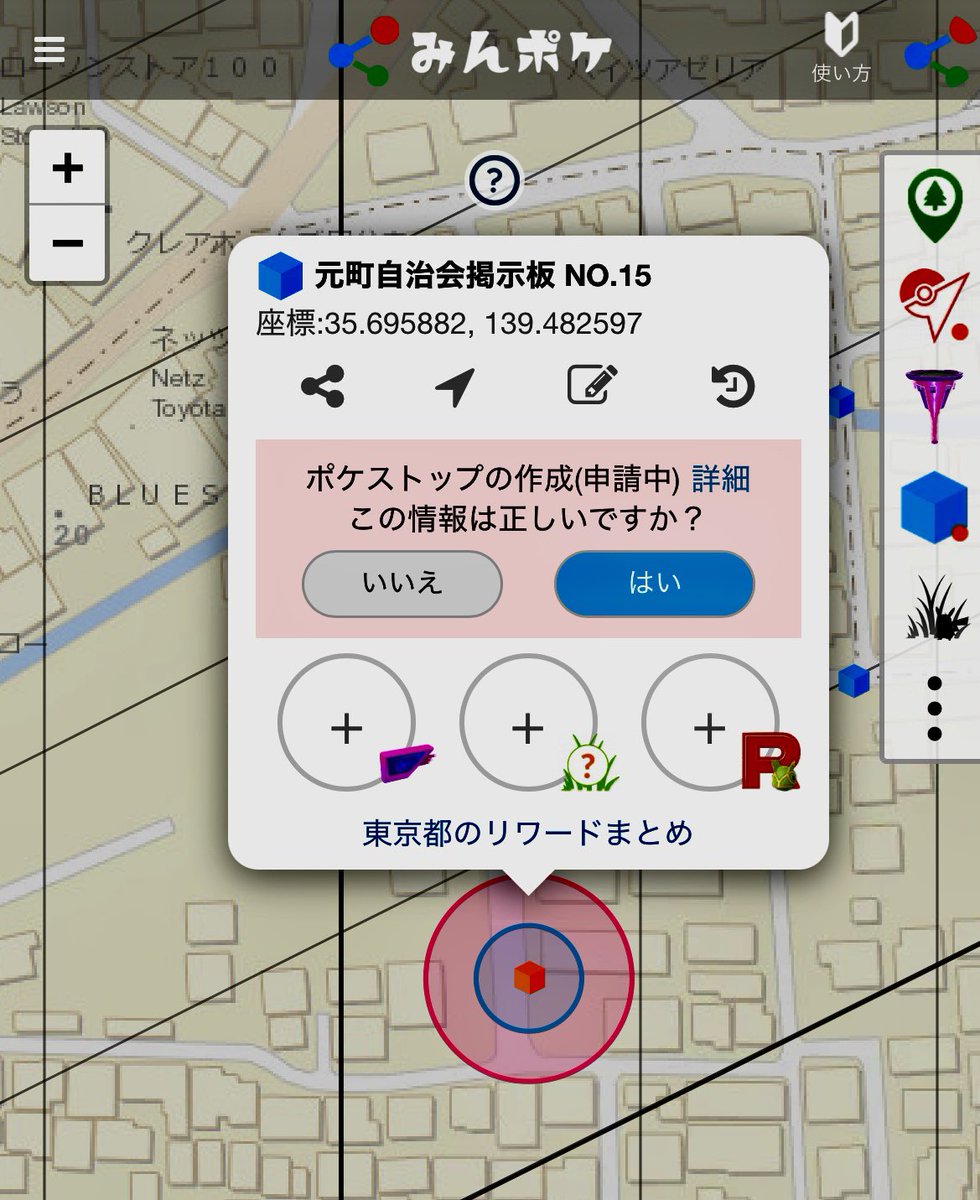Select the lower blue Pokestop cube on the map
The height and width of the screenshot is (1200, 980).
[x=853, y=681]
